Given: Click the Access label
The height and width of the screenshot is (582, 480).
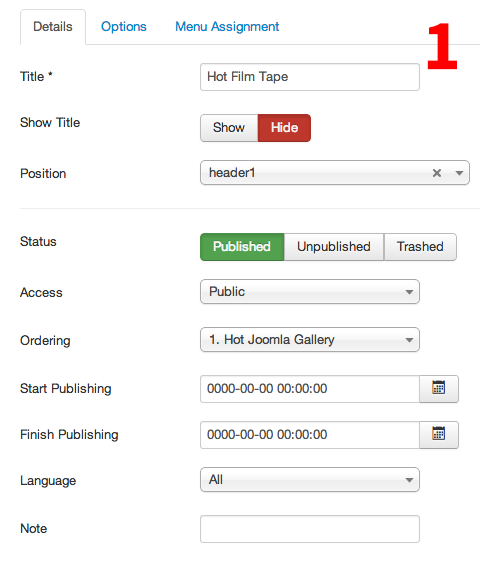Looking at the screenshot, I should [41, 292].
